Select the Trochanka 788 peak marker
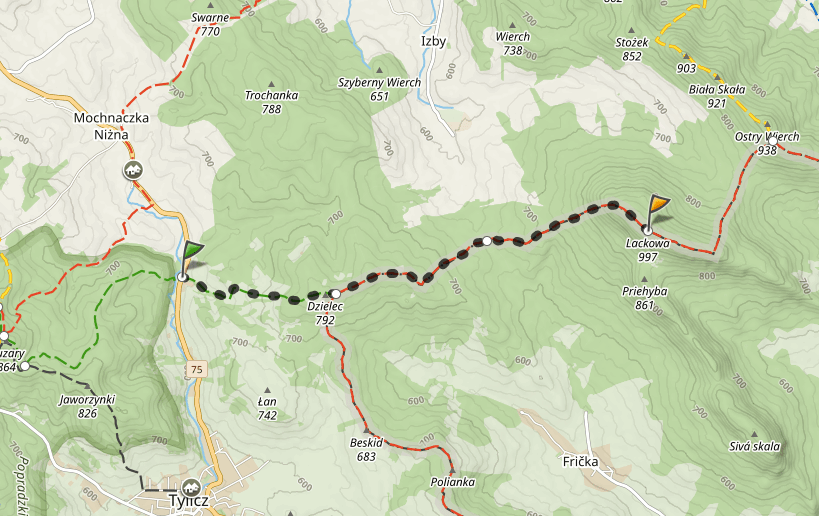 point(271,84)
